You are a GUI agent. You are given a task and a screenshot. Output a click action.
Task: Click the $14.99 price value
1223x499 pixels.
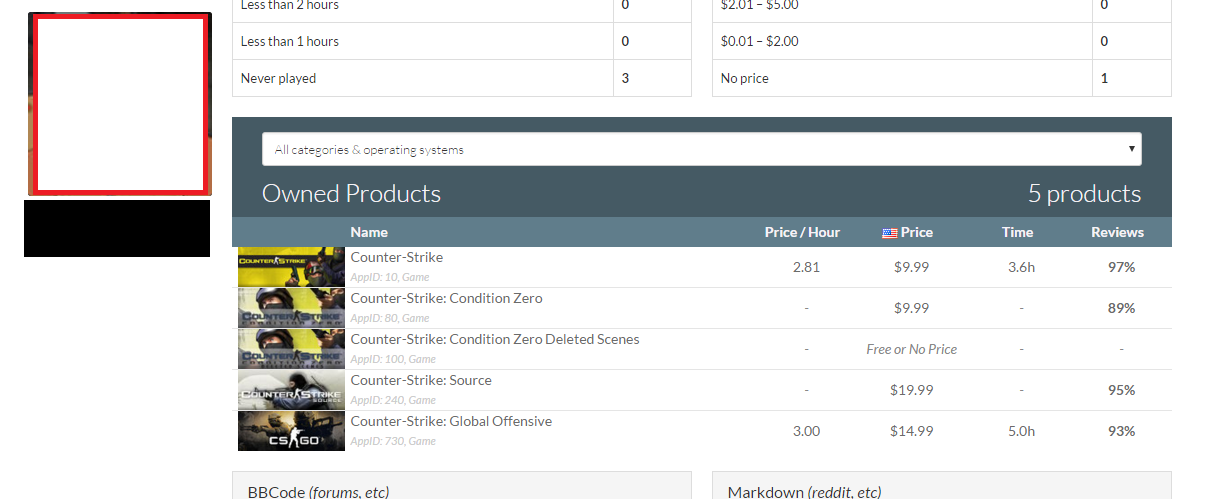(x=911, y=431)
